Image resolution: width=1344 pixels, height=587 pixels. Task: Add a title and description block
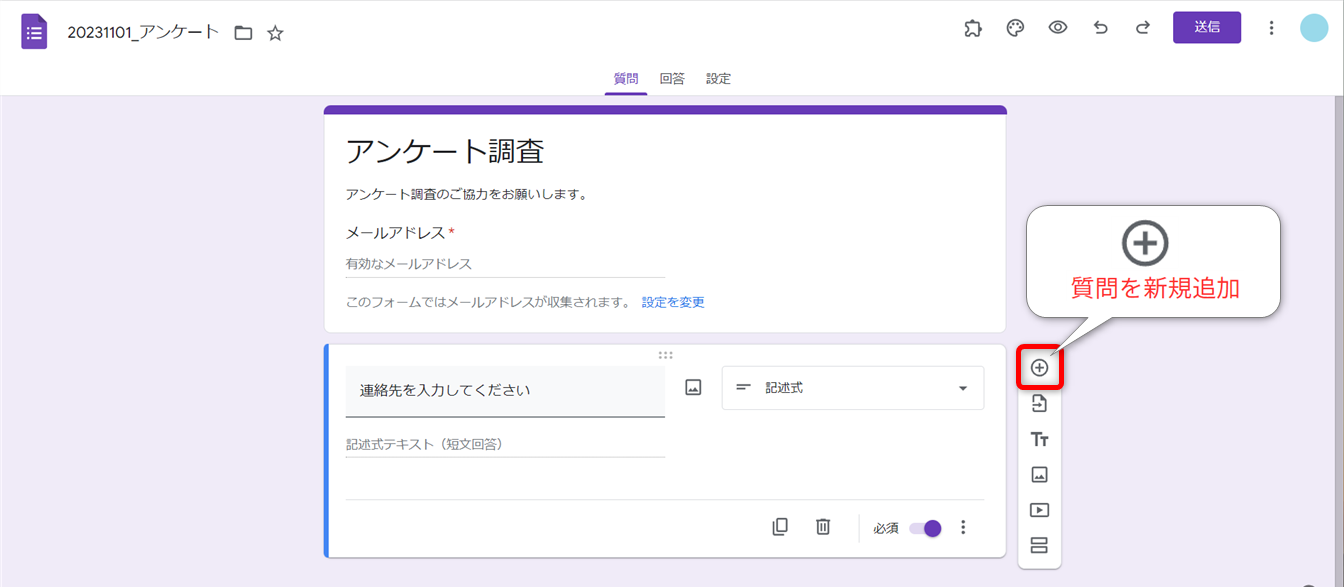(1039, 439)
